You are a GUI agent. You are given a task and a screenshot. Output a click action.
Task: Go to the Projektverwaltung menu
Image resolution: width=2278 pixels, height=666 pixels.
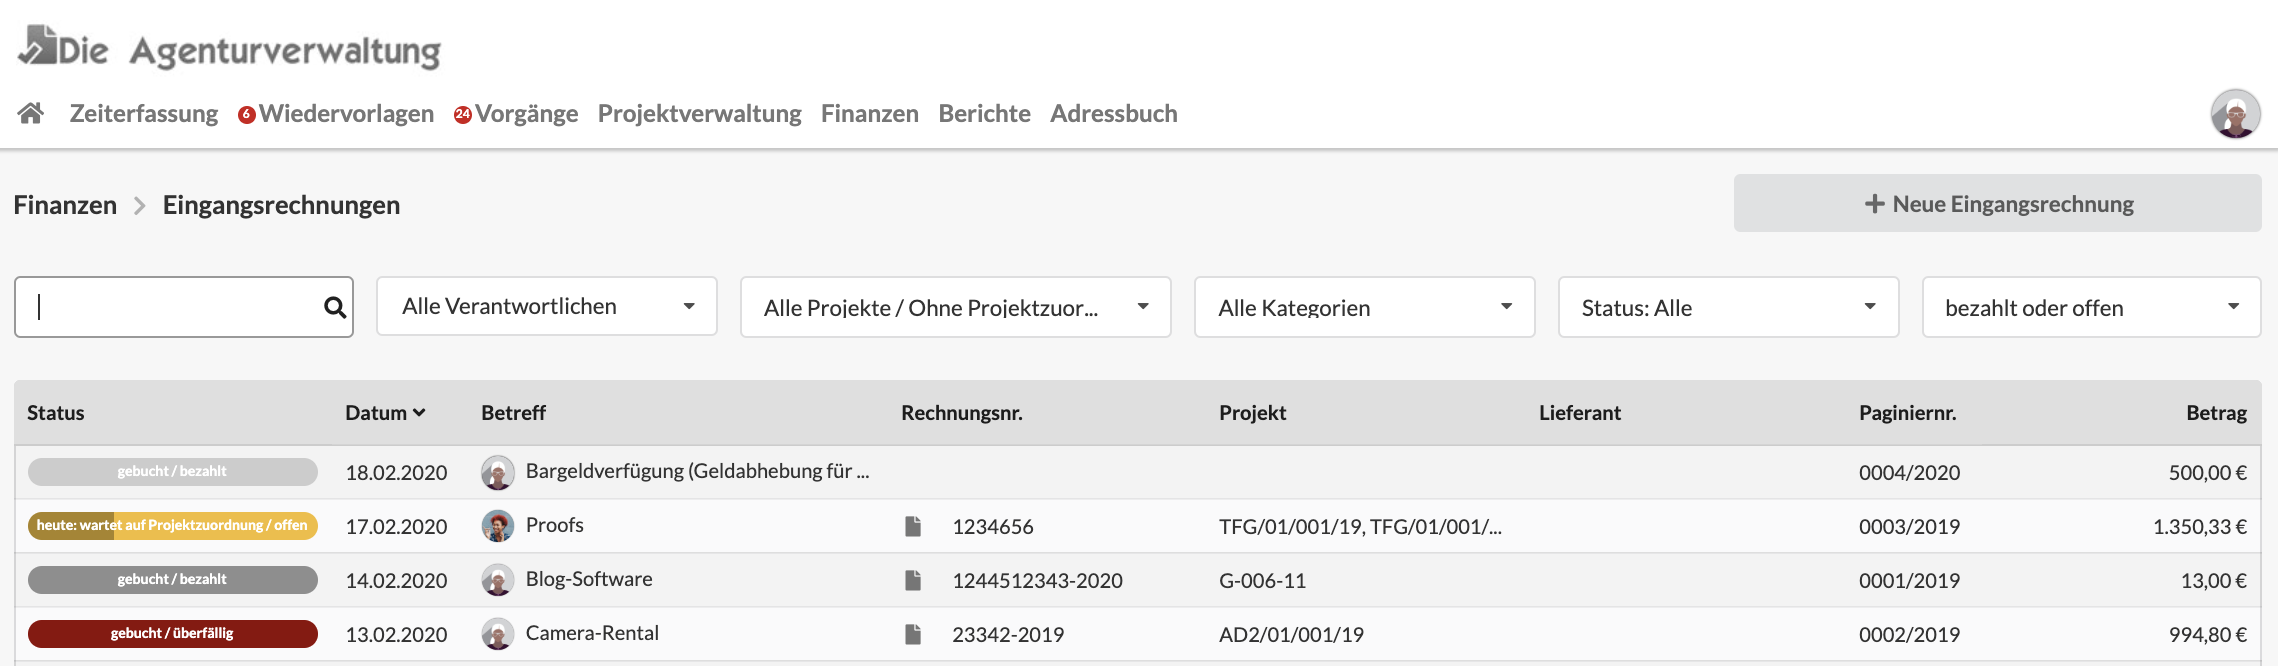[699, 114]
